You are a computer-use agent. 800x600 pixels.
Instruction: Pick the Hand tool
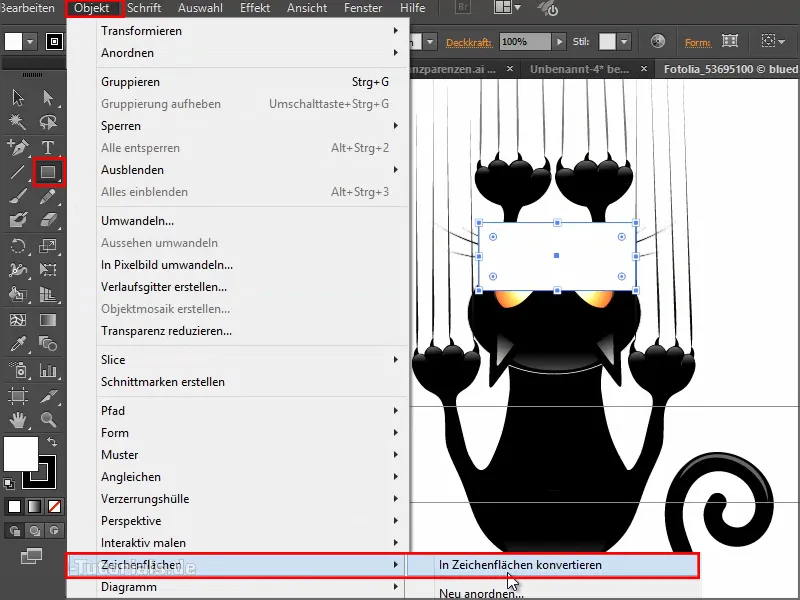(18, 420)
